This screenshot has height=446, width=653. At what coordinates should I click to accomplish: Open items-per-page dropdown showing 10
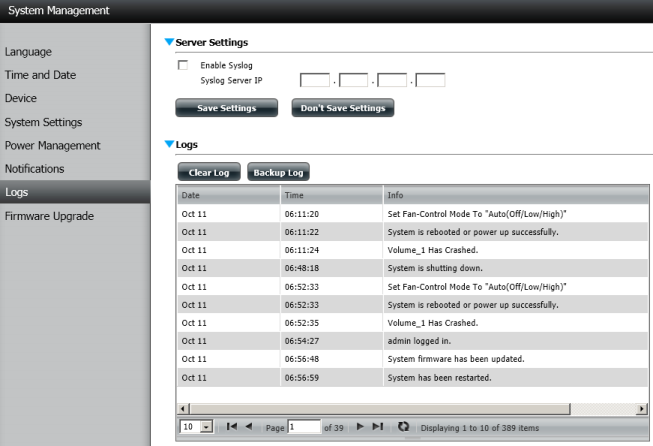(x=197, y=426)
